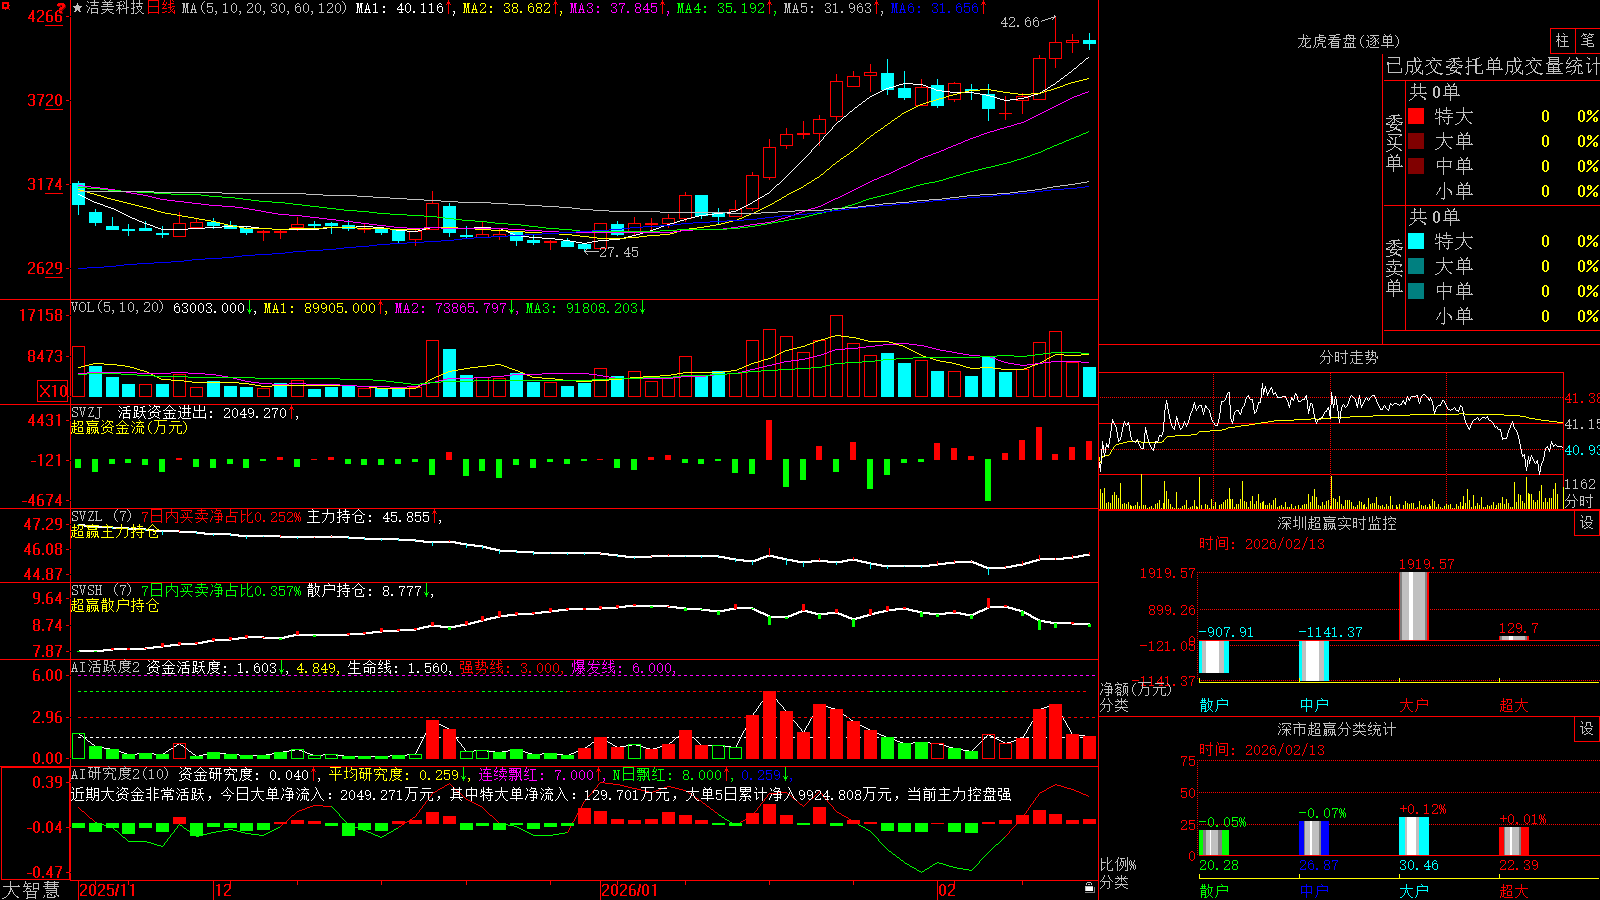Click the 02 month marker on the time axis
Image resolution: width=1600 pixels, height=900 pixels.
tap(946, 890)
